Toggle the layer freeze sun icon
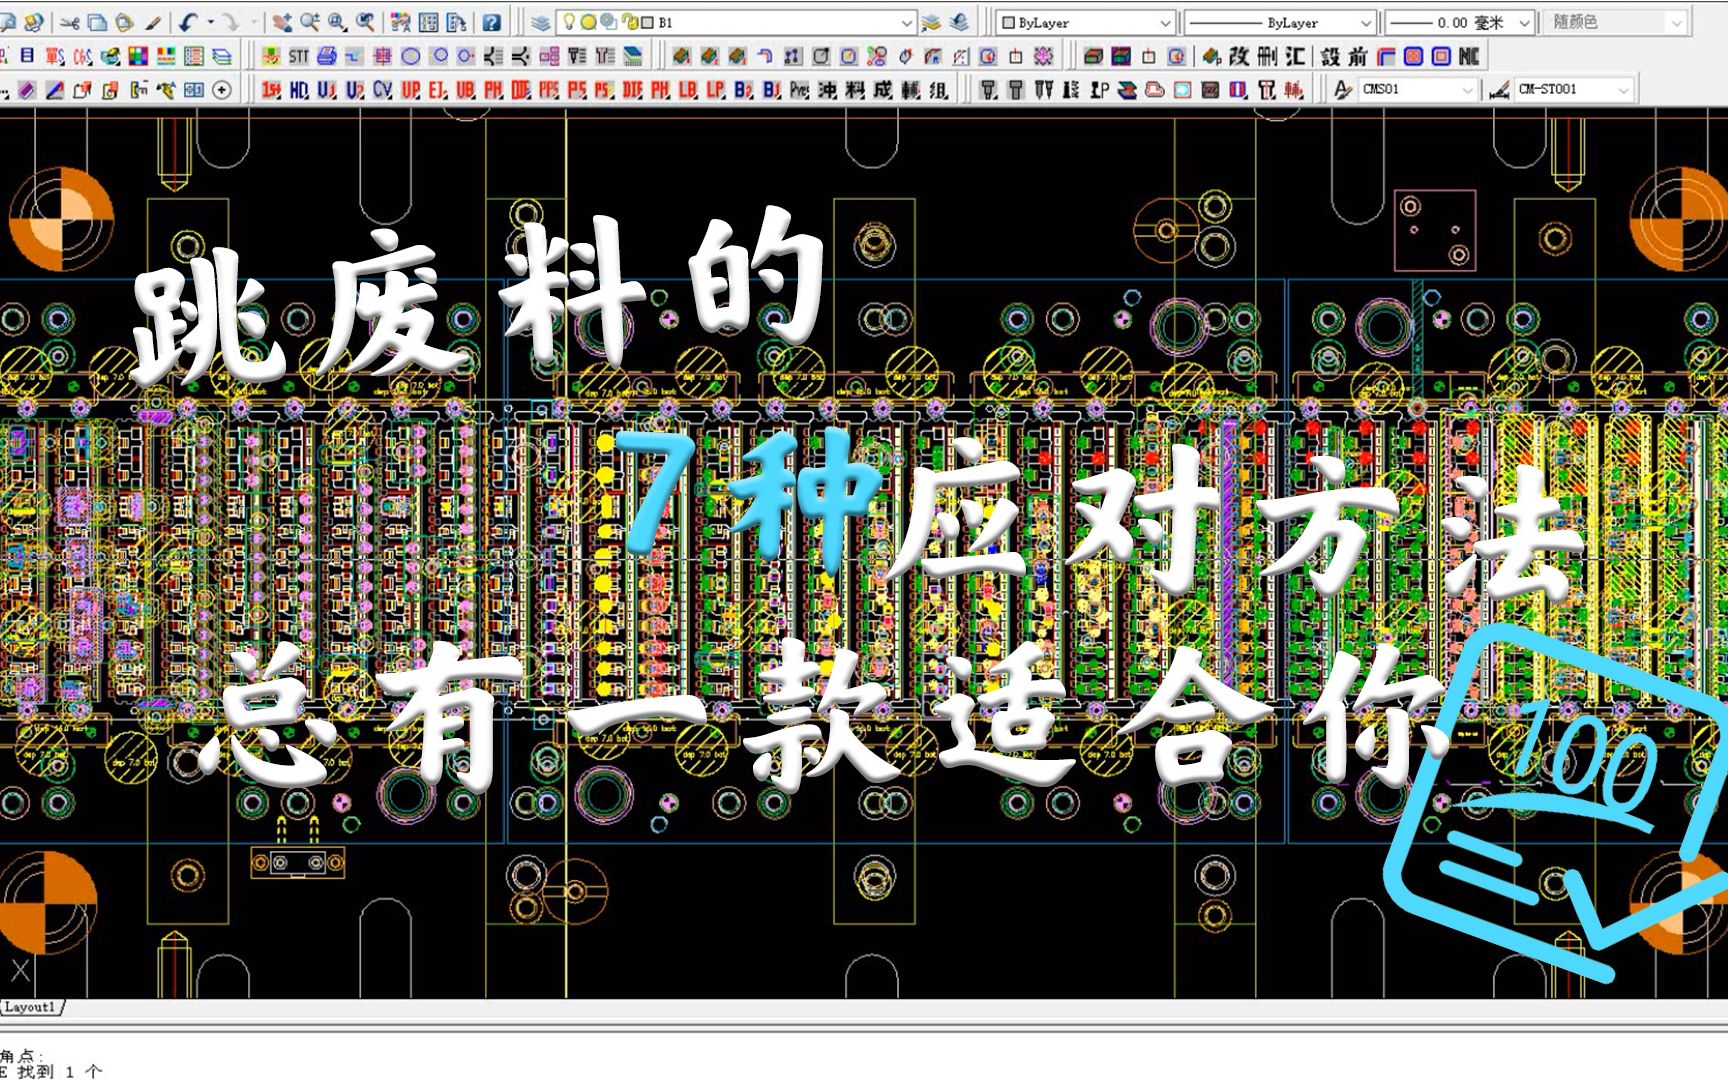The width and height of the screenshot is (1728, 1080). coord(589,19)
